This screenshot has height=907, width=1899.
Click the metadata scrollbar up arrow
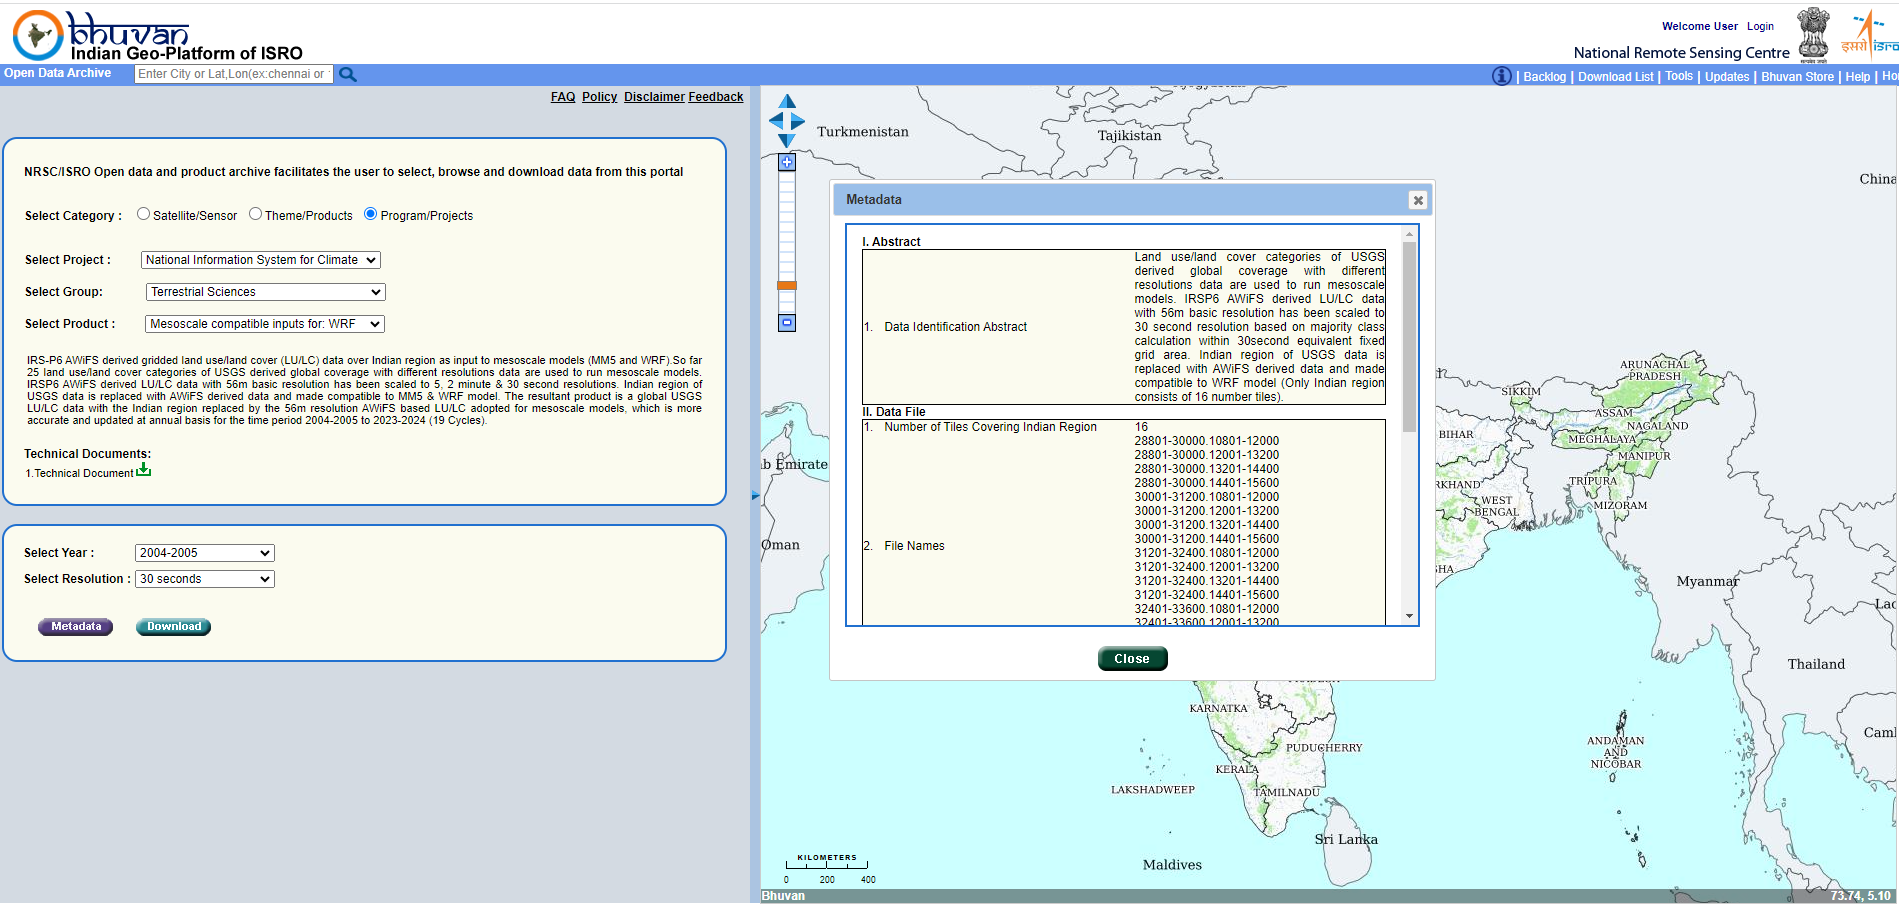(x=1409, y=234)
